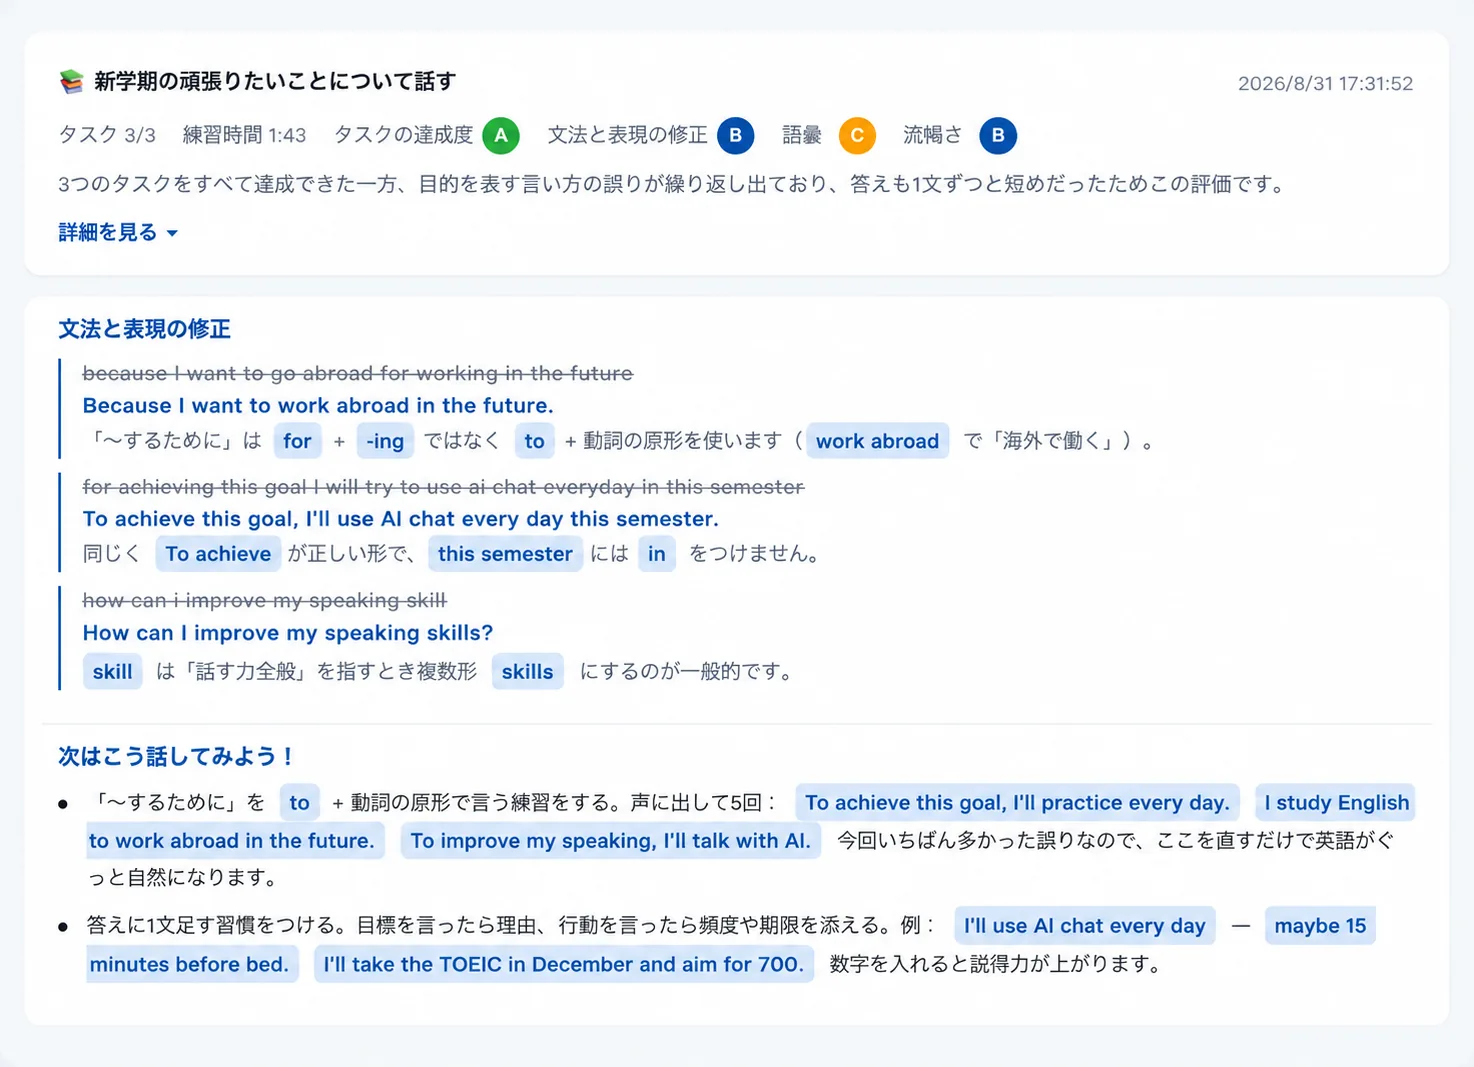The height and width of the screenshot is (1067, 1474).
Task: Click example chip 'maybe 15'
Action: coord(1320,926)
